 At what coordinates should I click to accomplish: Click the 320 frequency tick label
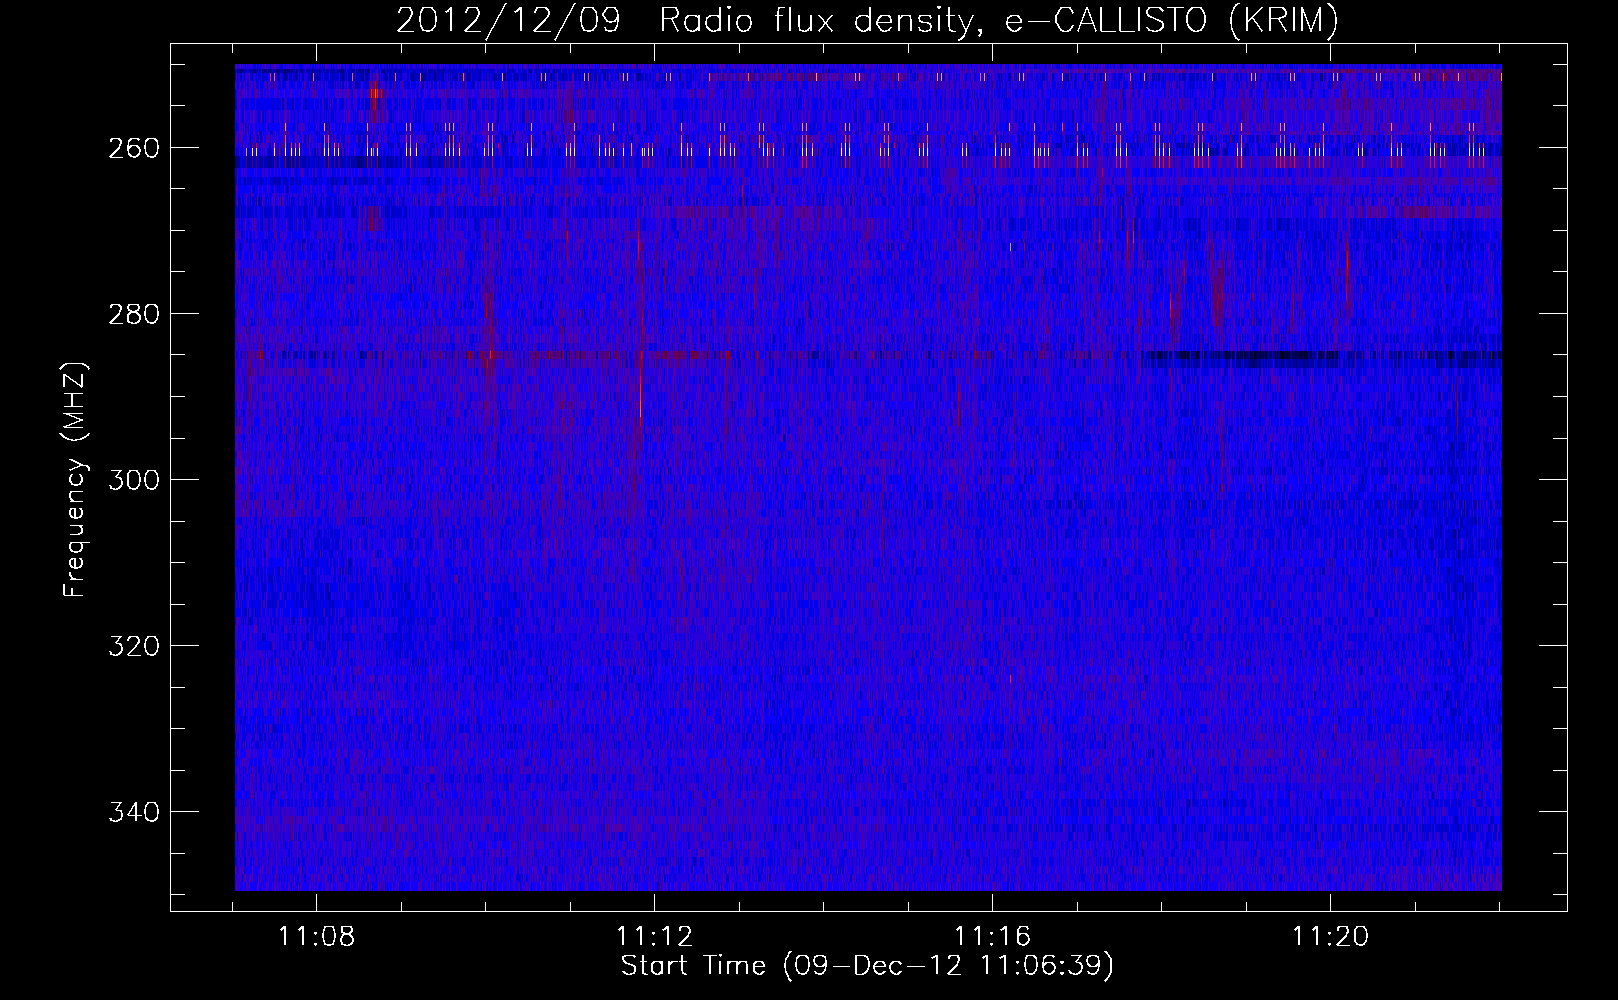click(x=133, y=646)
